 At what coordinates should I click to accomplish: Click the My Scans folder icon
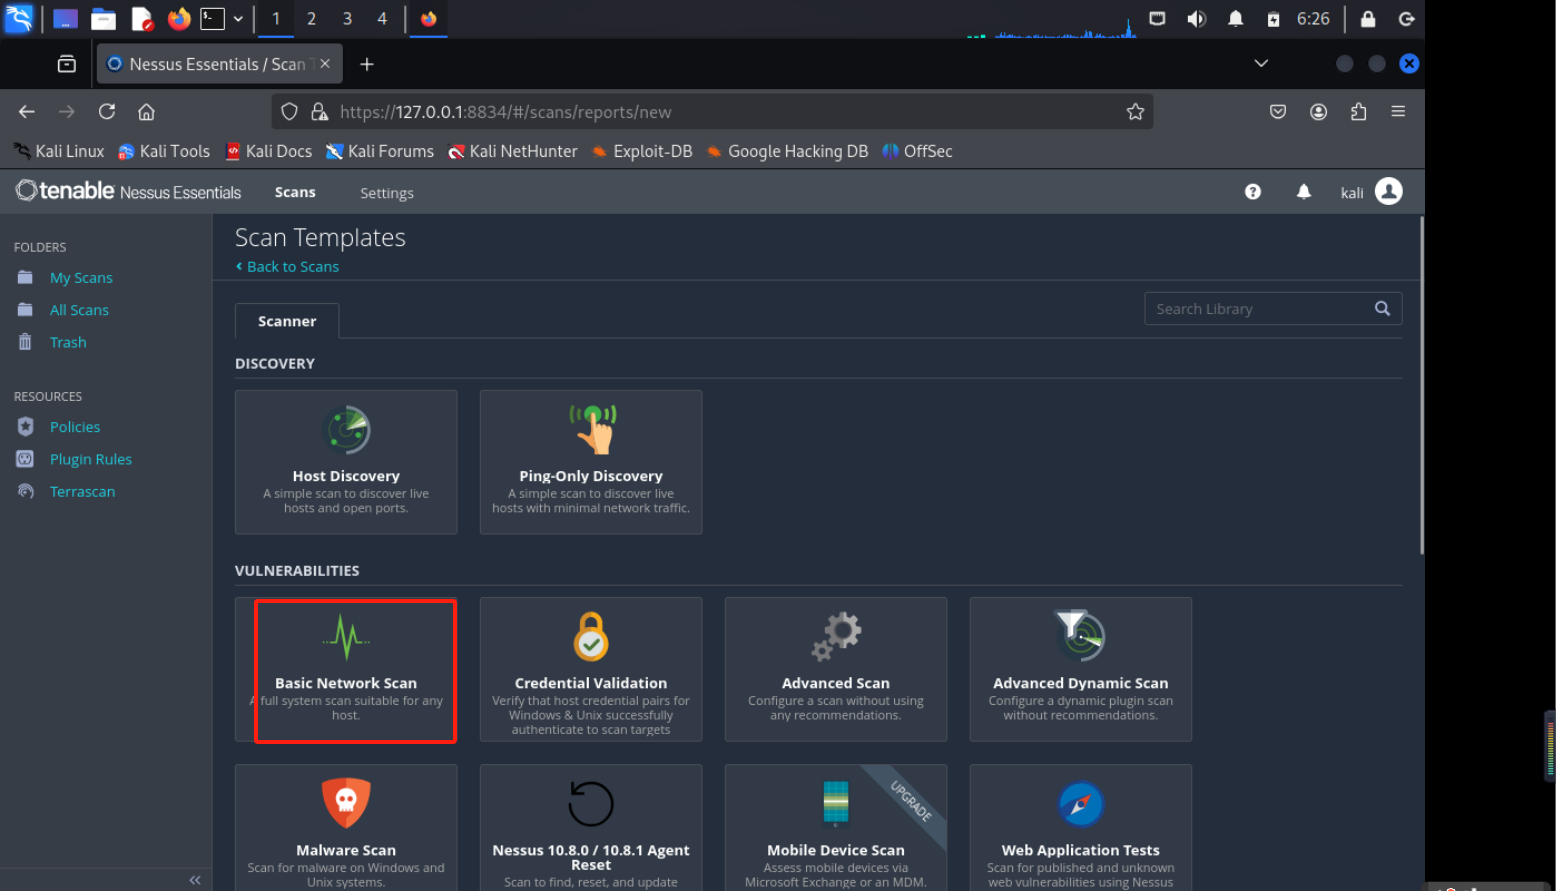[x=25, y=277]
